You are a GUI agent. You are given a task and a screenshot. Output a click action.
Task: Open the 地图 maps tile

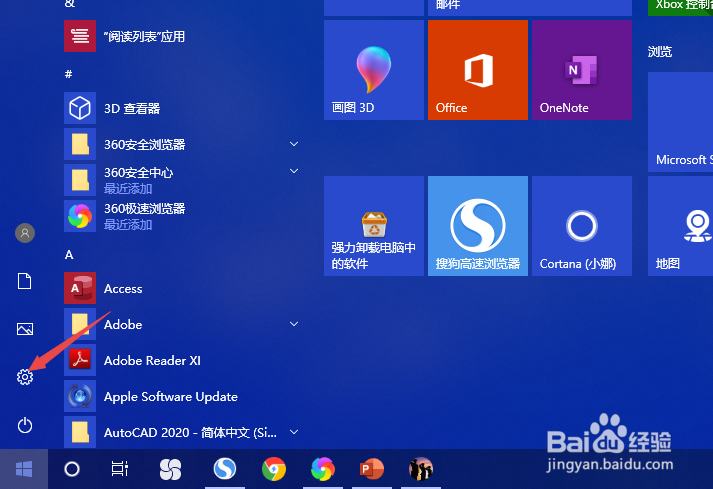click(681, 226)
